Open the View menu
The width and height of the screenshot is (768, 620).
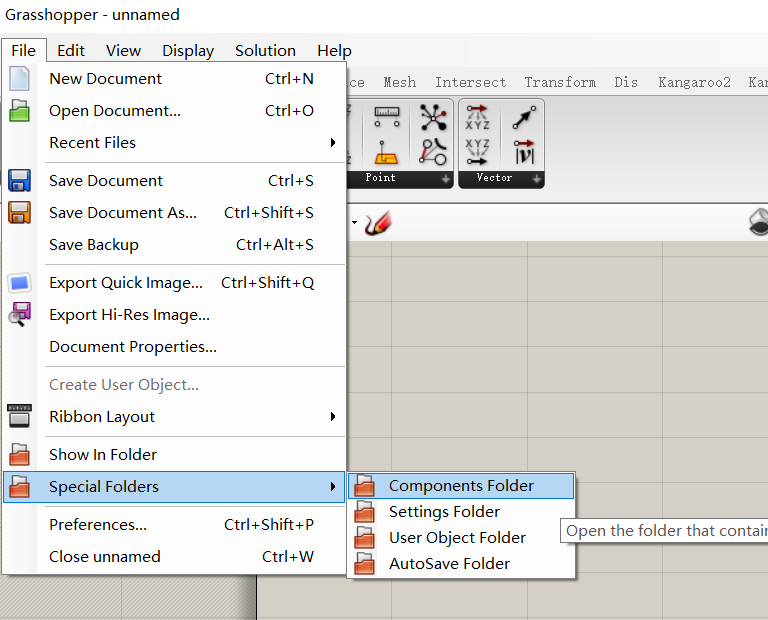point(123,50)
